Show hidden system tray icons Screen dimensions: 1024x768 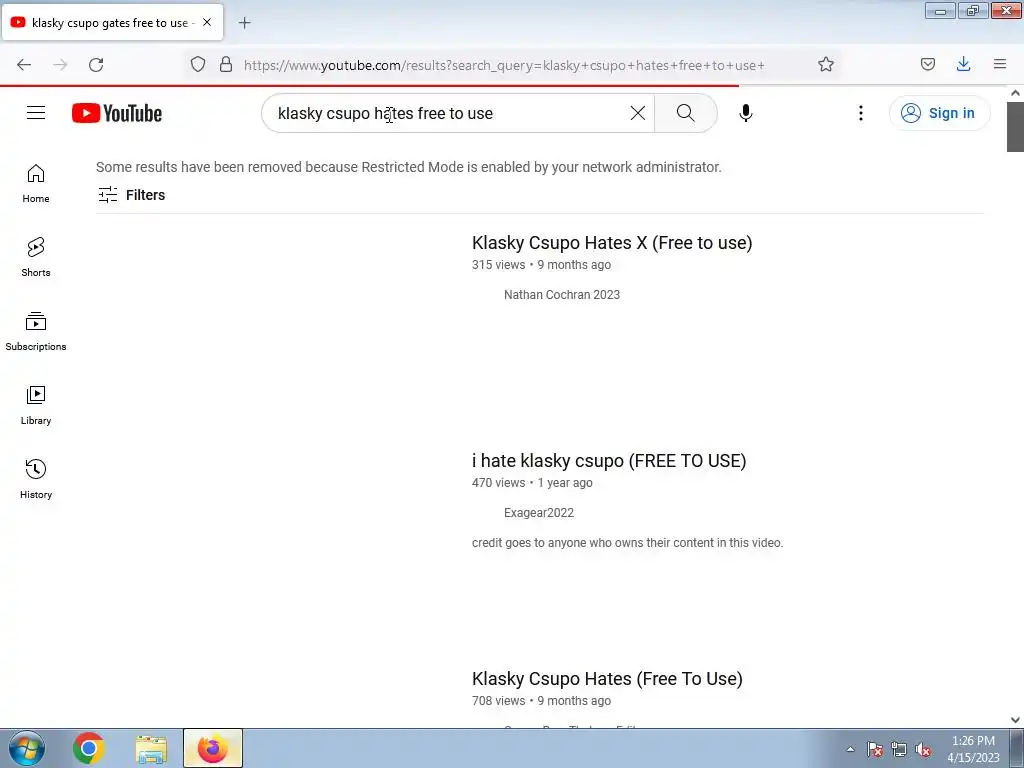(x=850, y=749)
